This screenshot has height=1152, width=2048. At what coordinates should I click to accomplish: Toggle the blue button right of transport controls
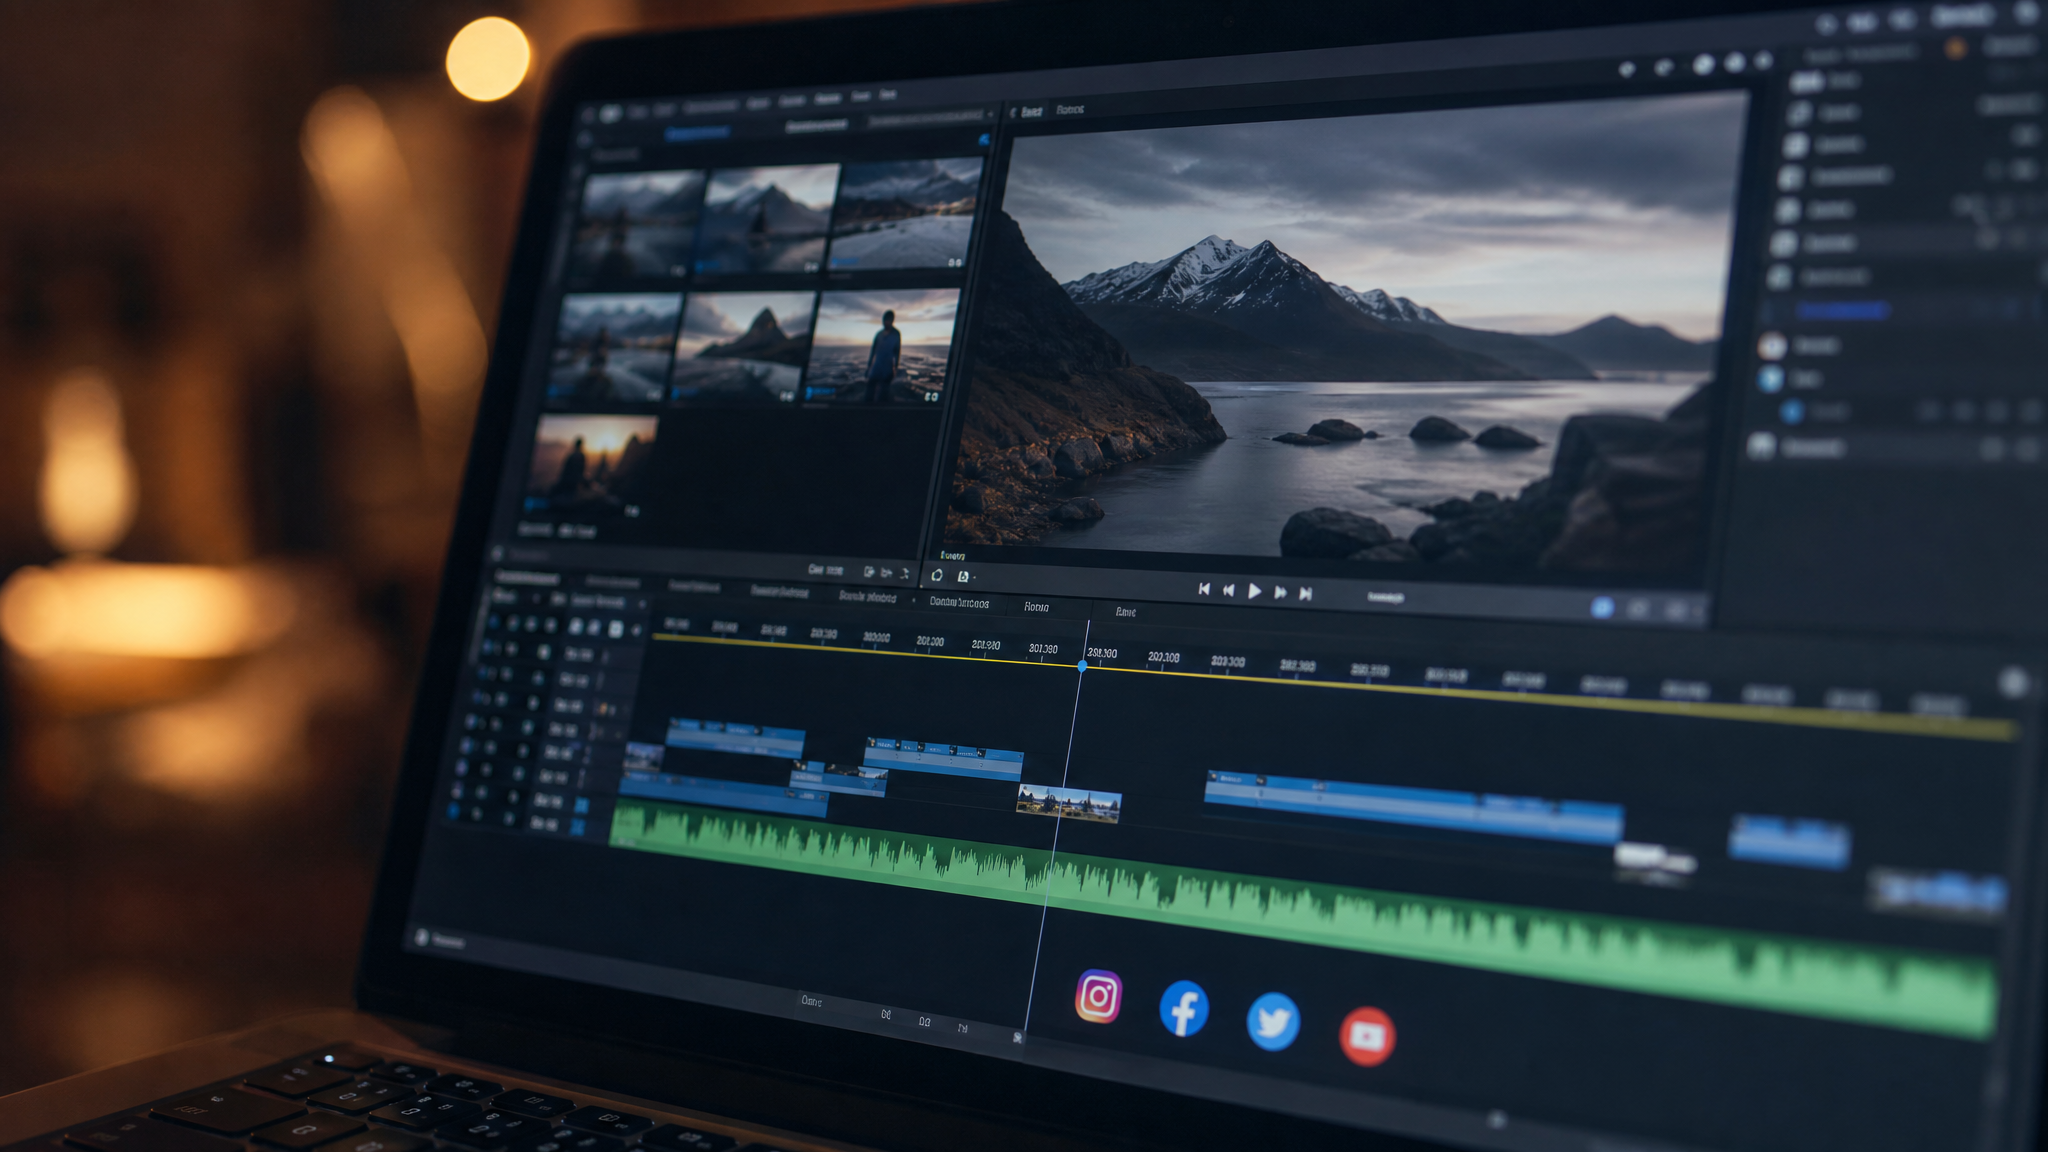[x=1601, y=607]
